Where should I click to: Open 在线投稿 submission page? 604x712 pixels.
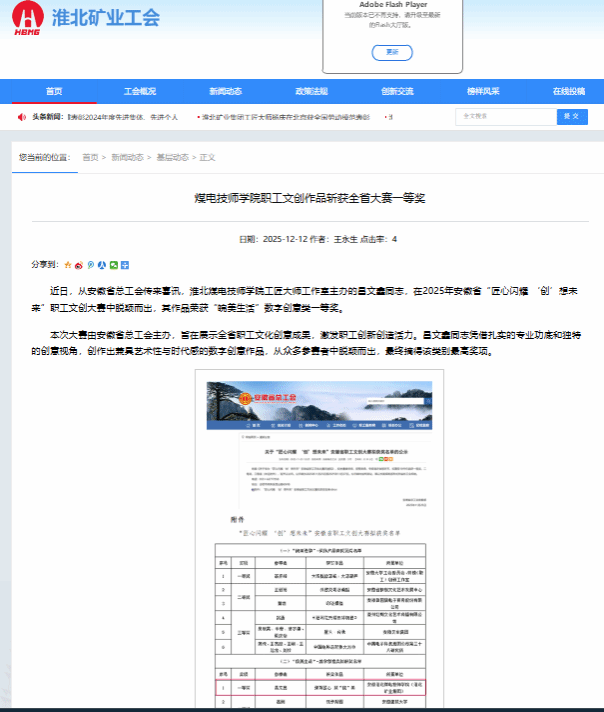click(x=568, y=91)
